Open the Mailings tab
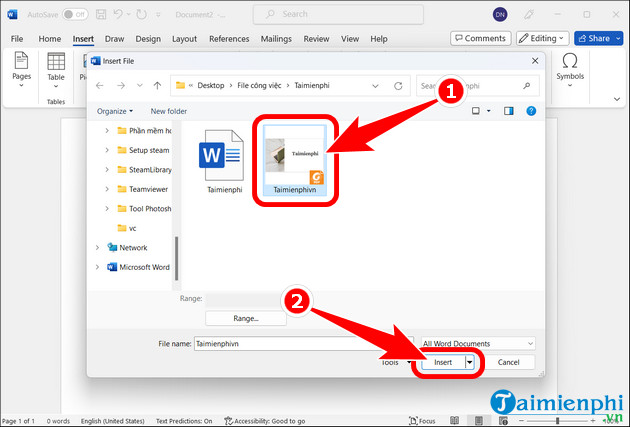Screen dimensions: 630x427 coord(276,39)
